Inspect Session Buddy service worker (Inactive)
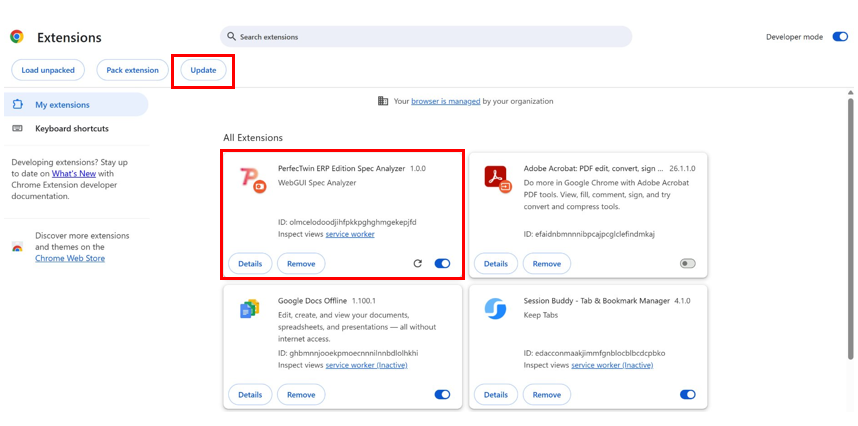Screen dimensions: 858x426 [x=612, y=365]
